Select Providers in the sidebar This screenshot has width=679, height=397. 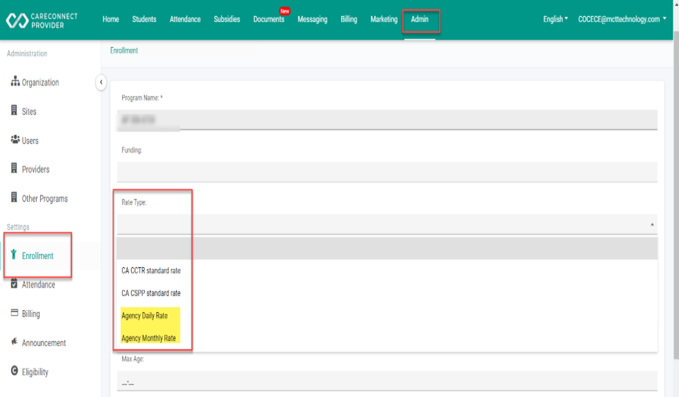[x=36, y=169]
